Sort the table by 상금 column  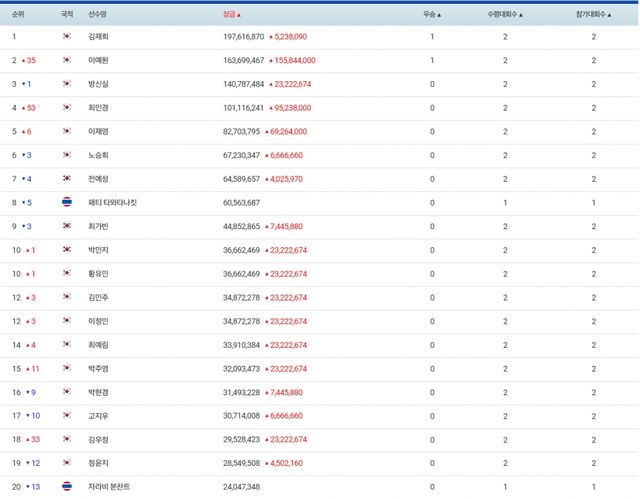[231, 15]
